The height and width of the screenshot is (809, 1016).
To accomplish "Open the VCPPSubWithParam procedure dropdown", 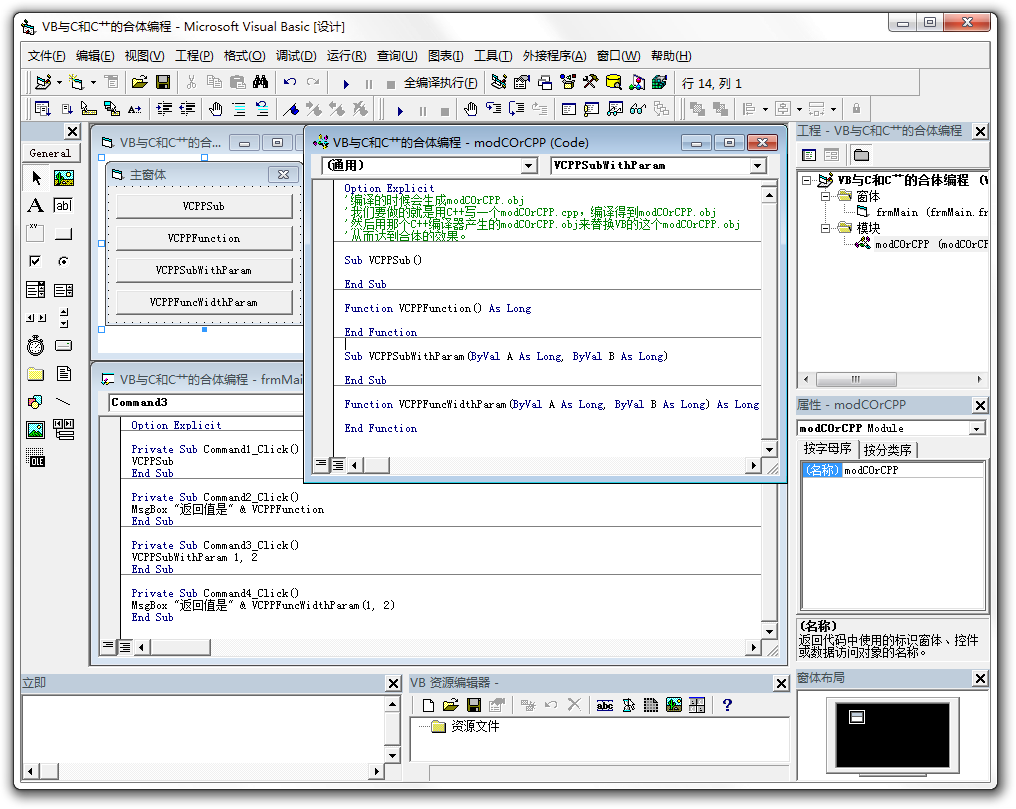I will (x=757, y=166).
